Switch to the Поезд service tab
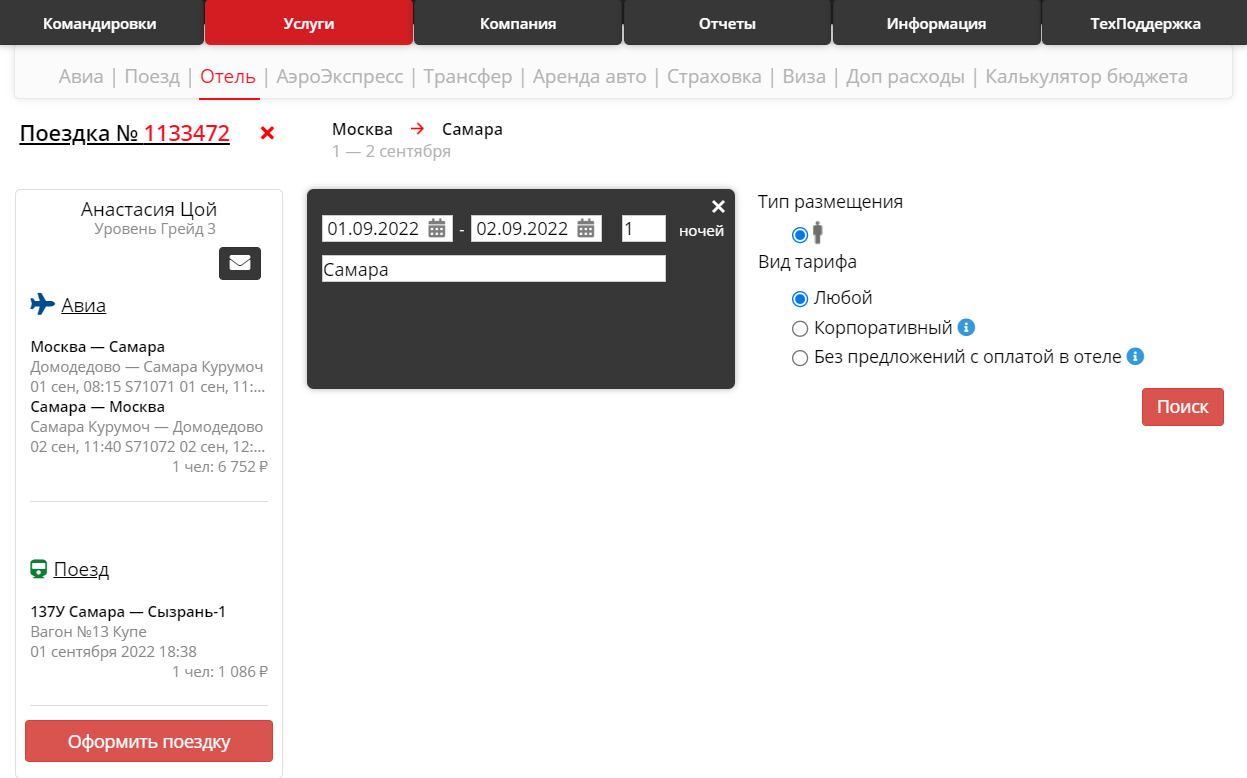 point(152,76)
